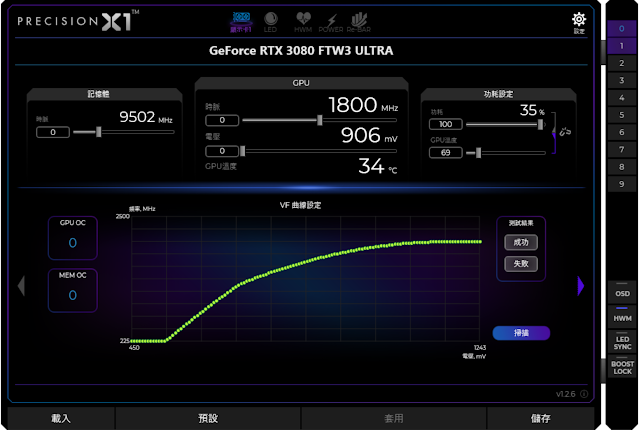Select profile slot 3
This screenshot has width=639, height=430.
tap(621, 80)
